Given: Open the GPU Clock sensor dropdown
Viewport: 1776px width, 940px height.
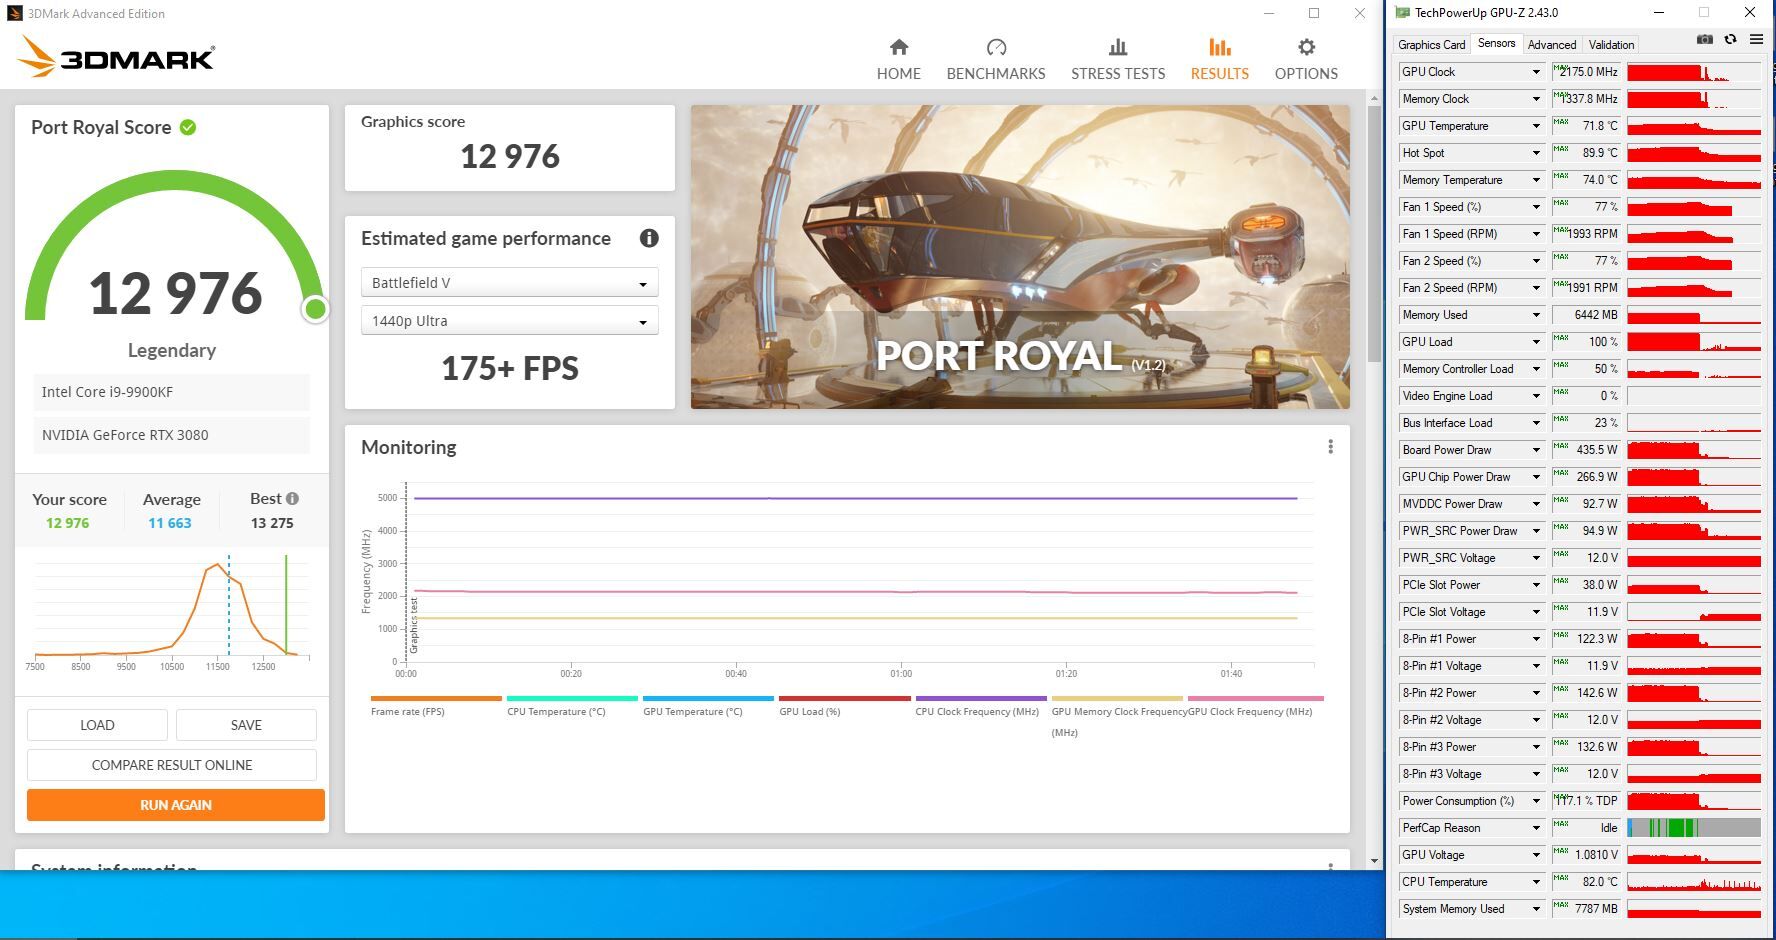Looking at the screenshot, I should tap(1536, 72).
